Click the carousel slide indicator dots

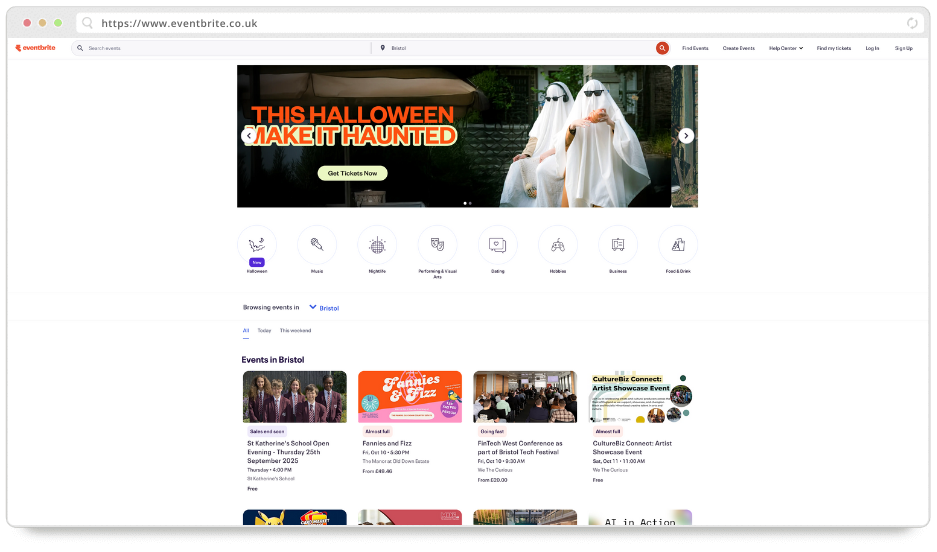(467, 203)
